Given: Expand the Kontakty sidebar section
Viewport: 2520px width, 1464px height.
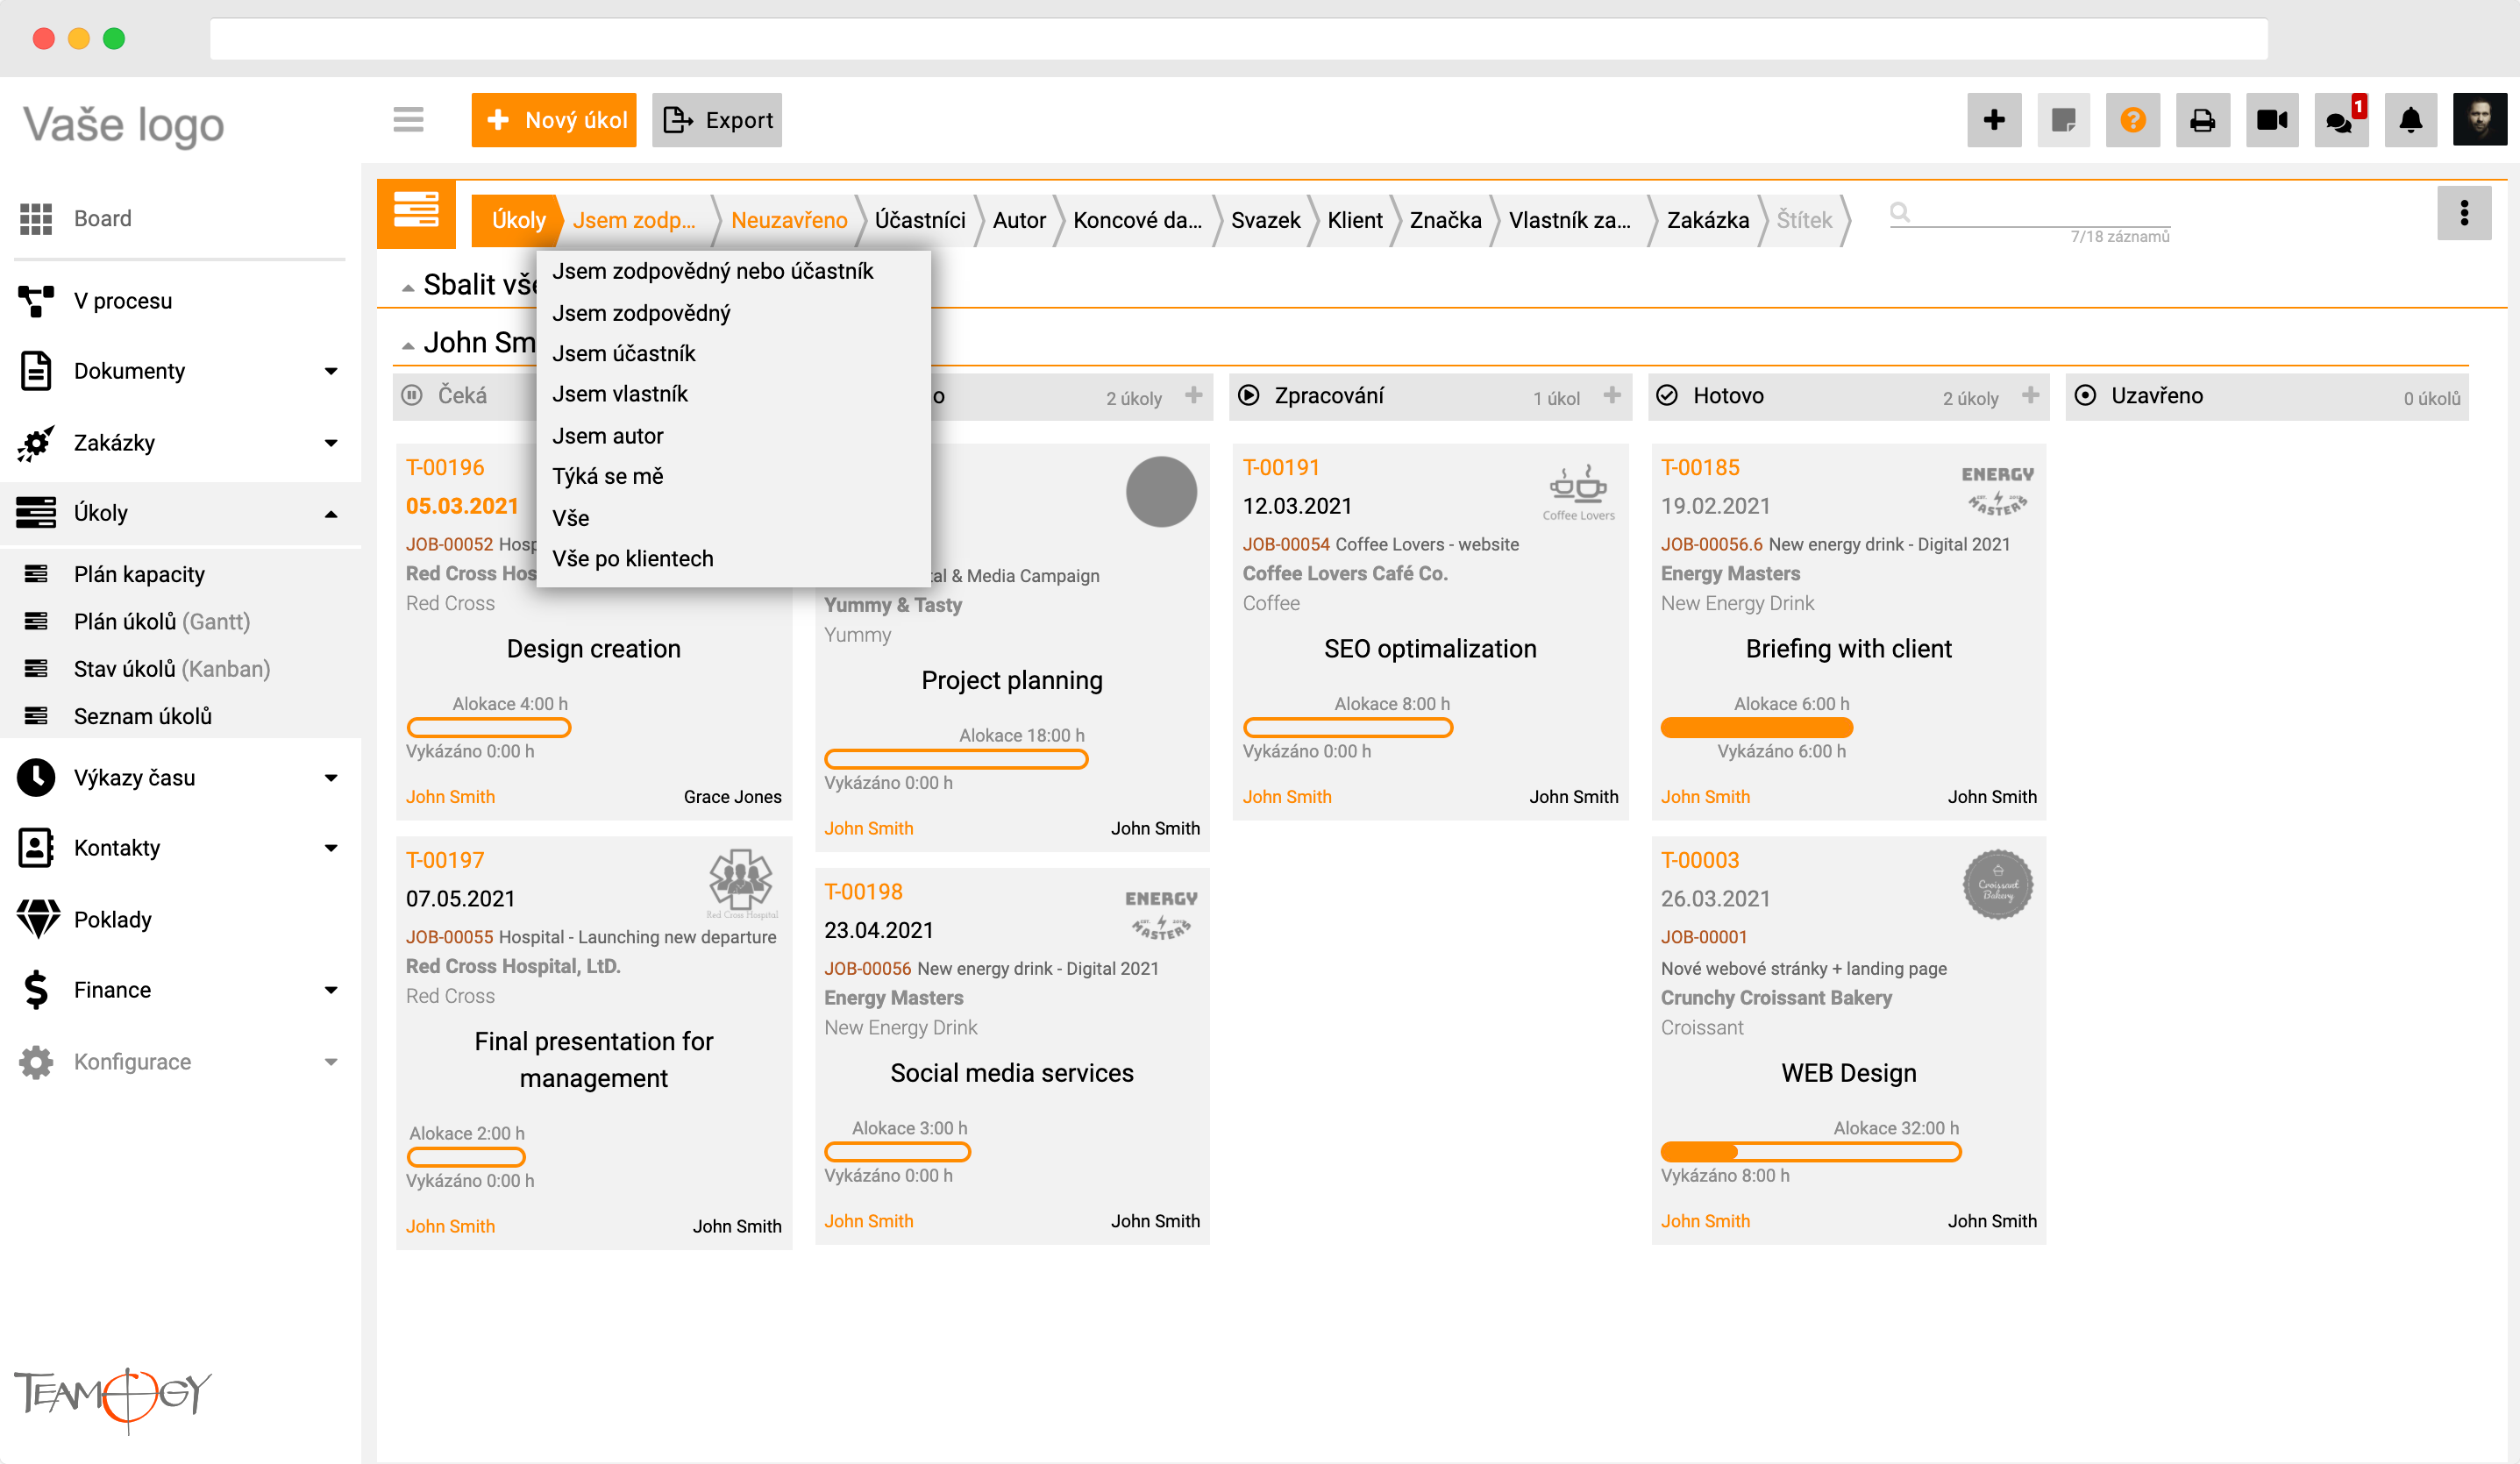Looking at the screenshot, I should pos(331,849).
